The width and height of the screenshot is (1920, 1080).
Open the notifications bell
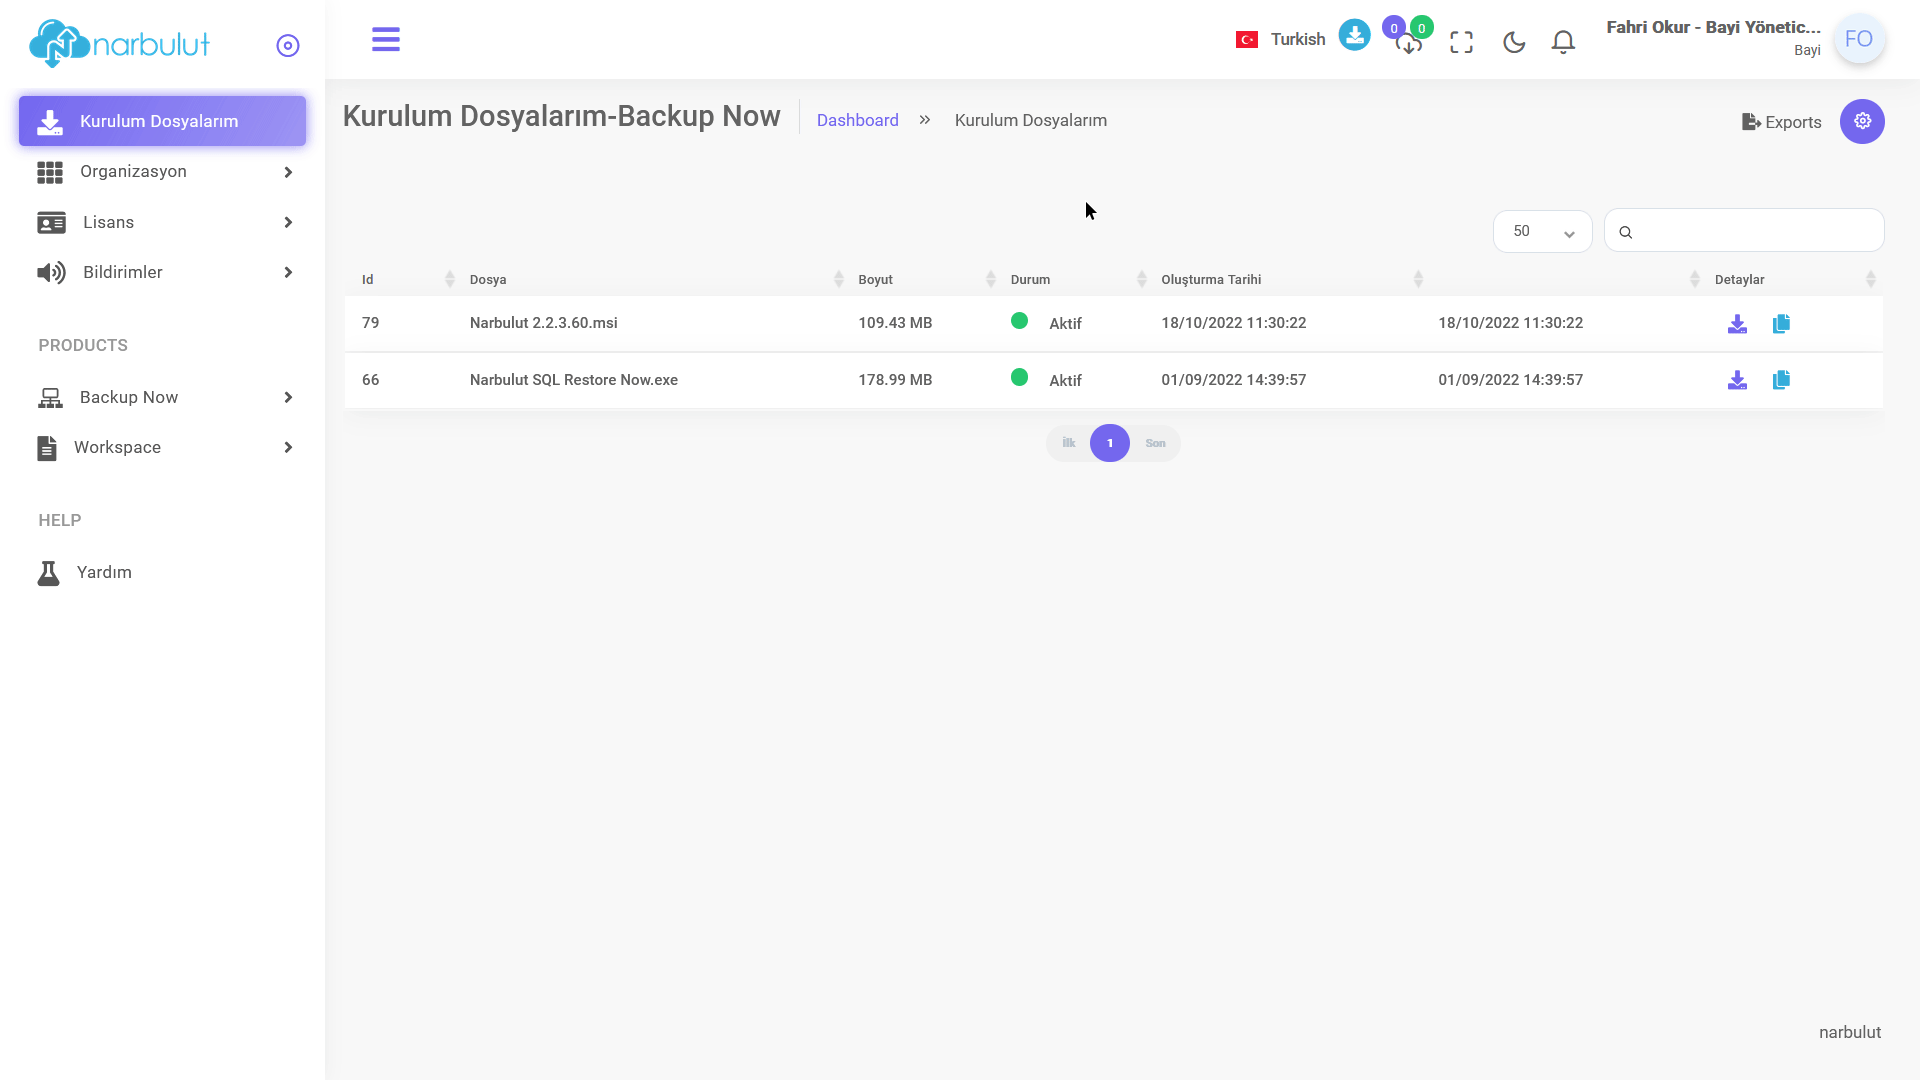point(1563,42)
